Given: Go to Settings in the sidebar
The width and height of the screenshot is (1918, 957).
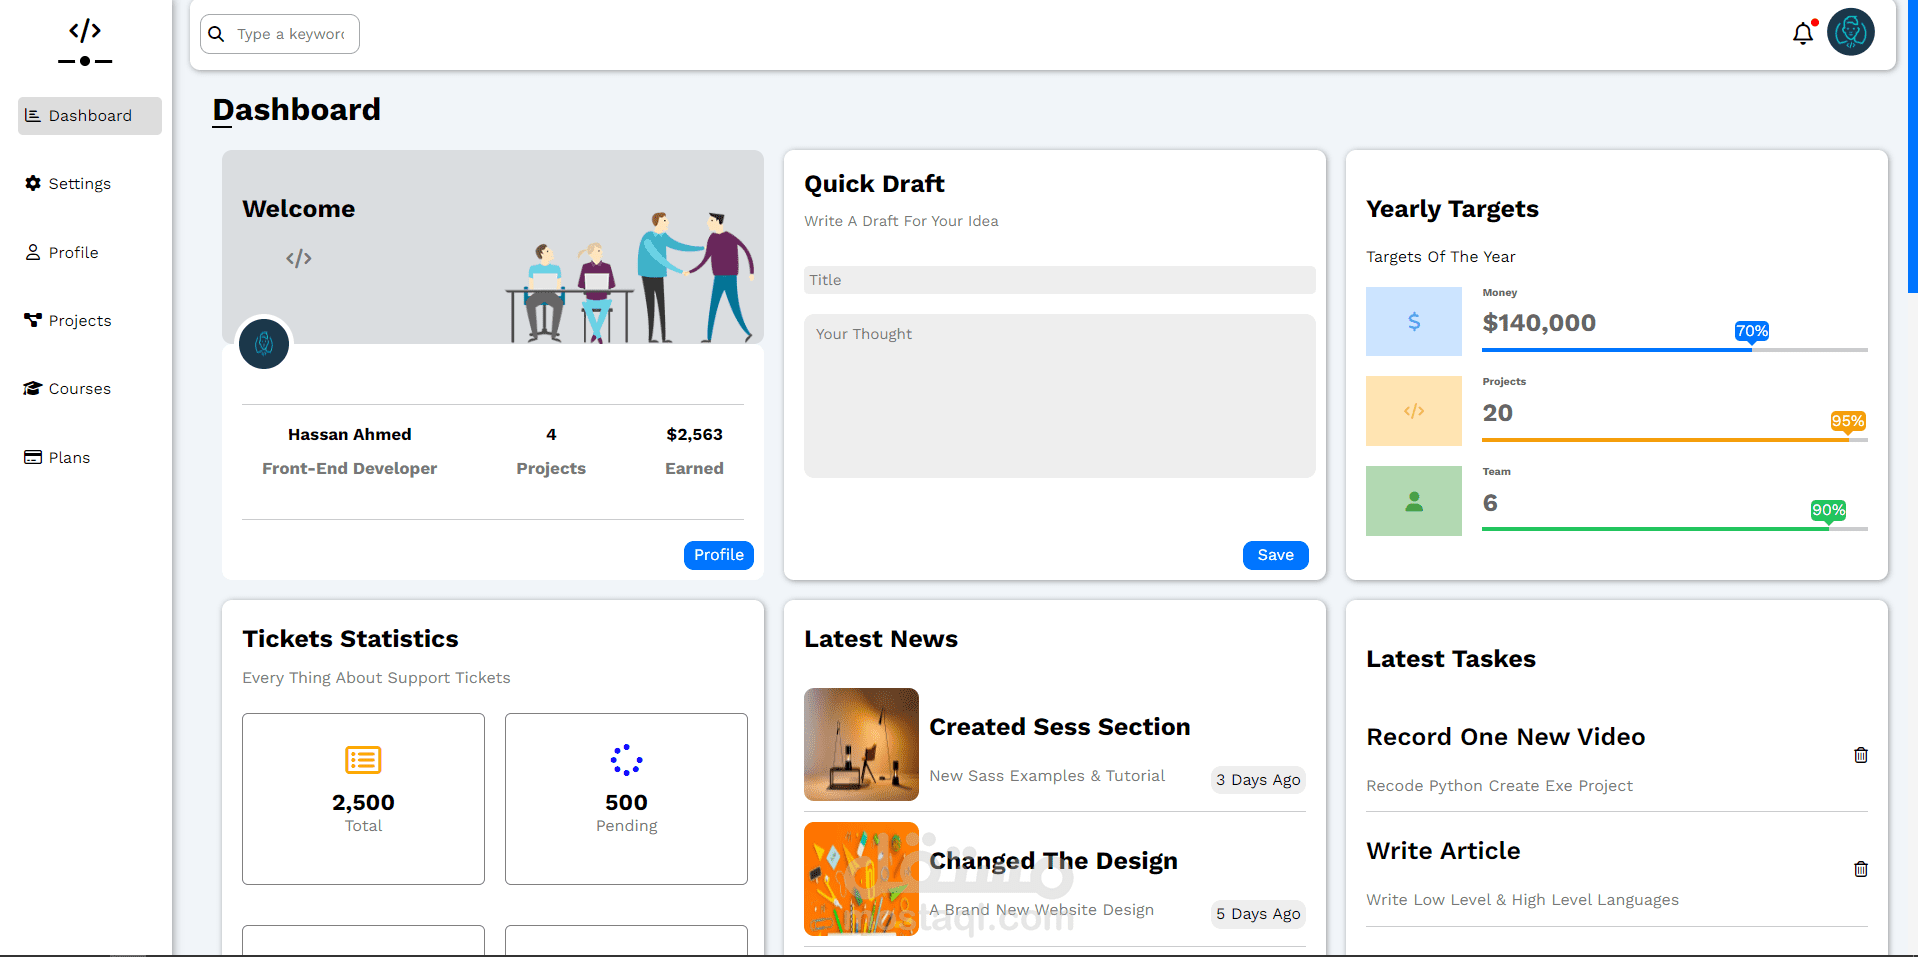Looking at the screenshot, I should point(90,184).
